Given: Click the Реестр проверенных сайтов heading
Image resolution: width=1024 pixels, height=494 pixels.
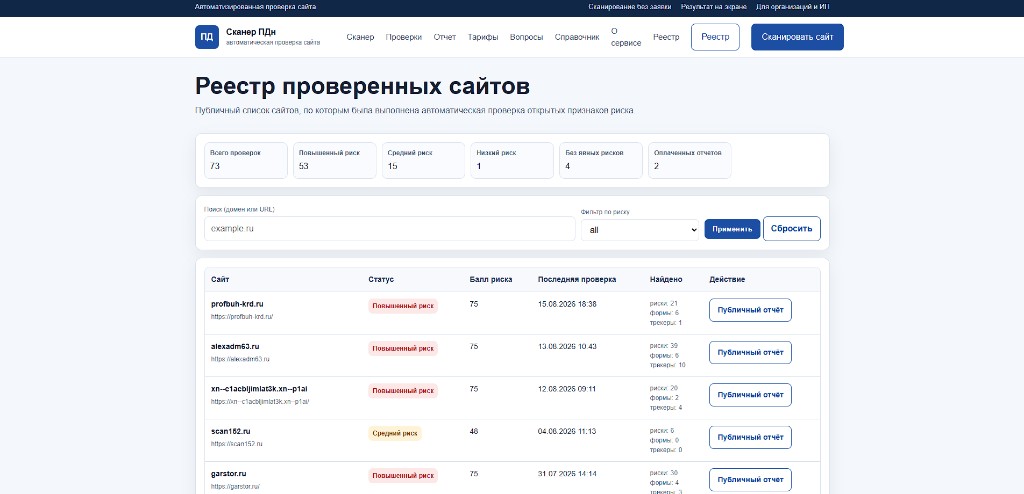Looking at the screenshot, I should (362, 86).
